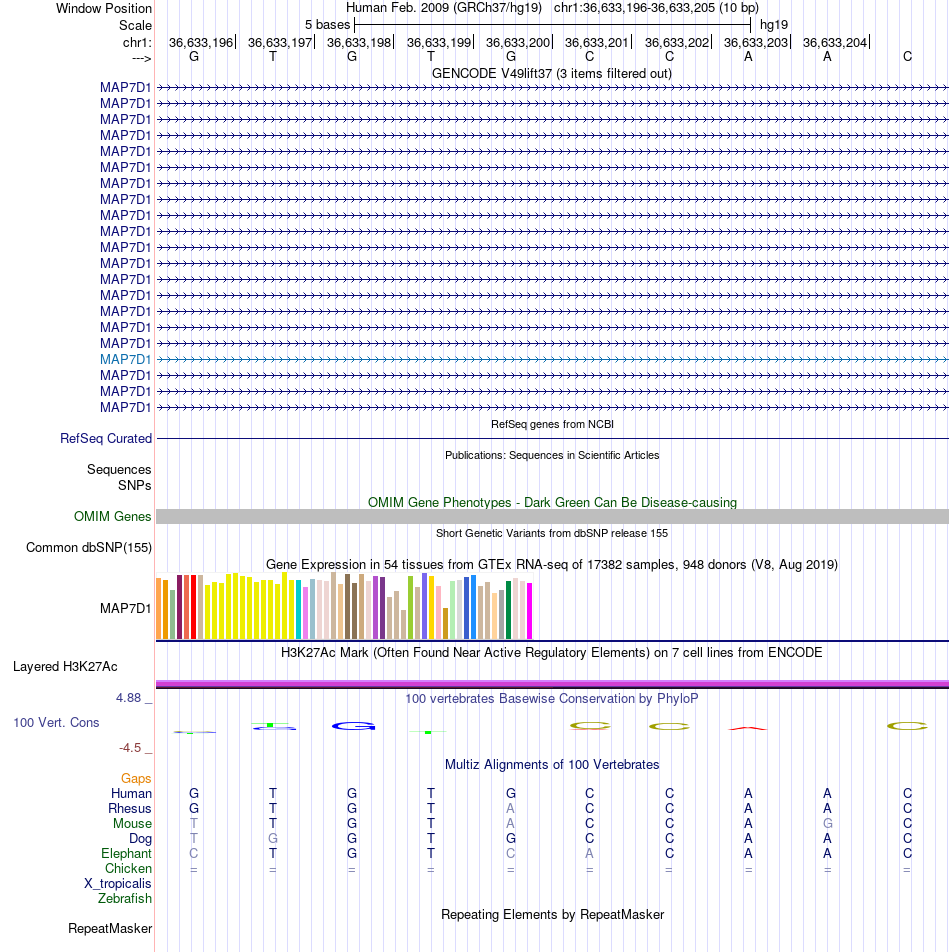
Task: Click the magenta bar ending the GTEx chart
Action: pos(529,611)
